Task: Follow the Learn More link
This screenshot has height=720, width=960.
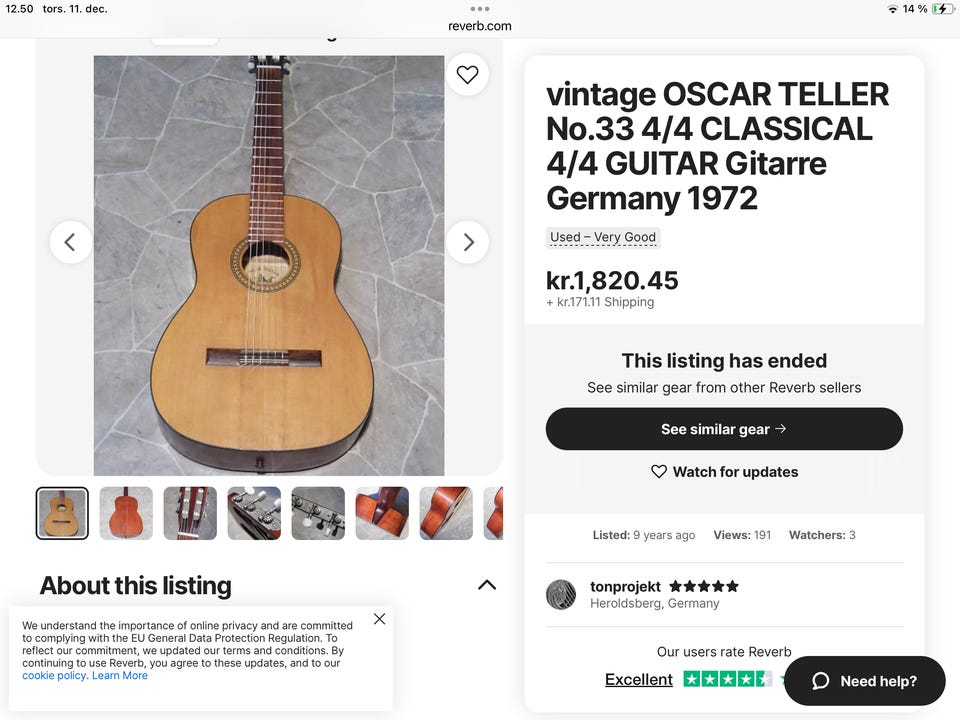Action: pos(120,676)
